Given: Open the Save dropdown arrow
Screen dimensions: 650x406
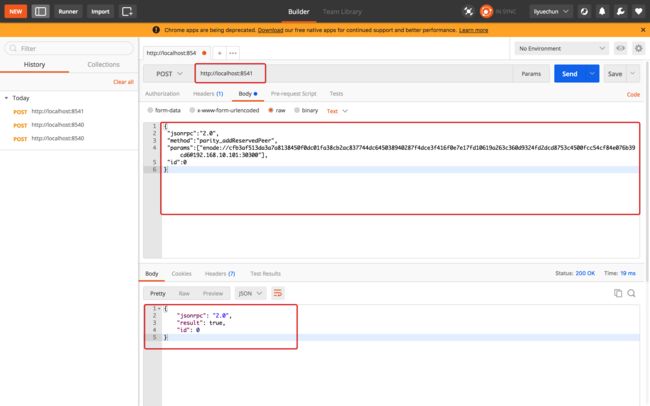Looking at the screenshot, I should click(x=633, y=73).
